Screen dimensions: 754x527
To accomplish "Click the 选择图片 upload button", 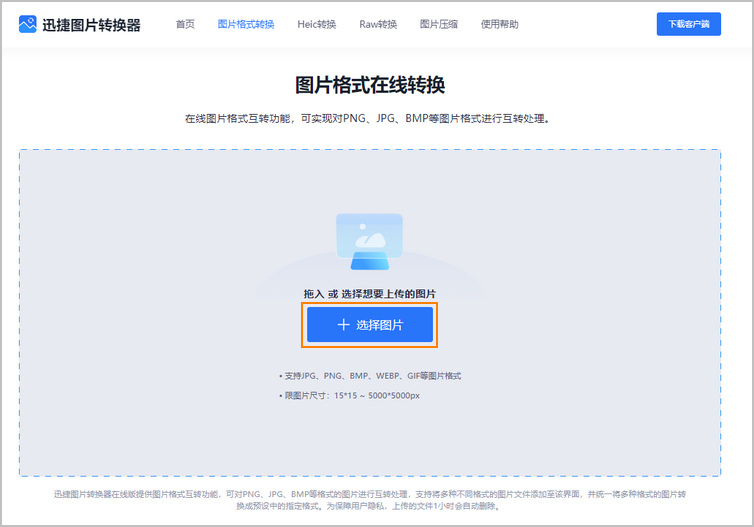I will (370, 325).
